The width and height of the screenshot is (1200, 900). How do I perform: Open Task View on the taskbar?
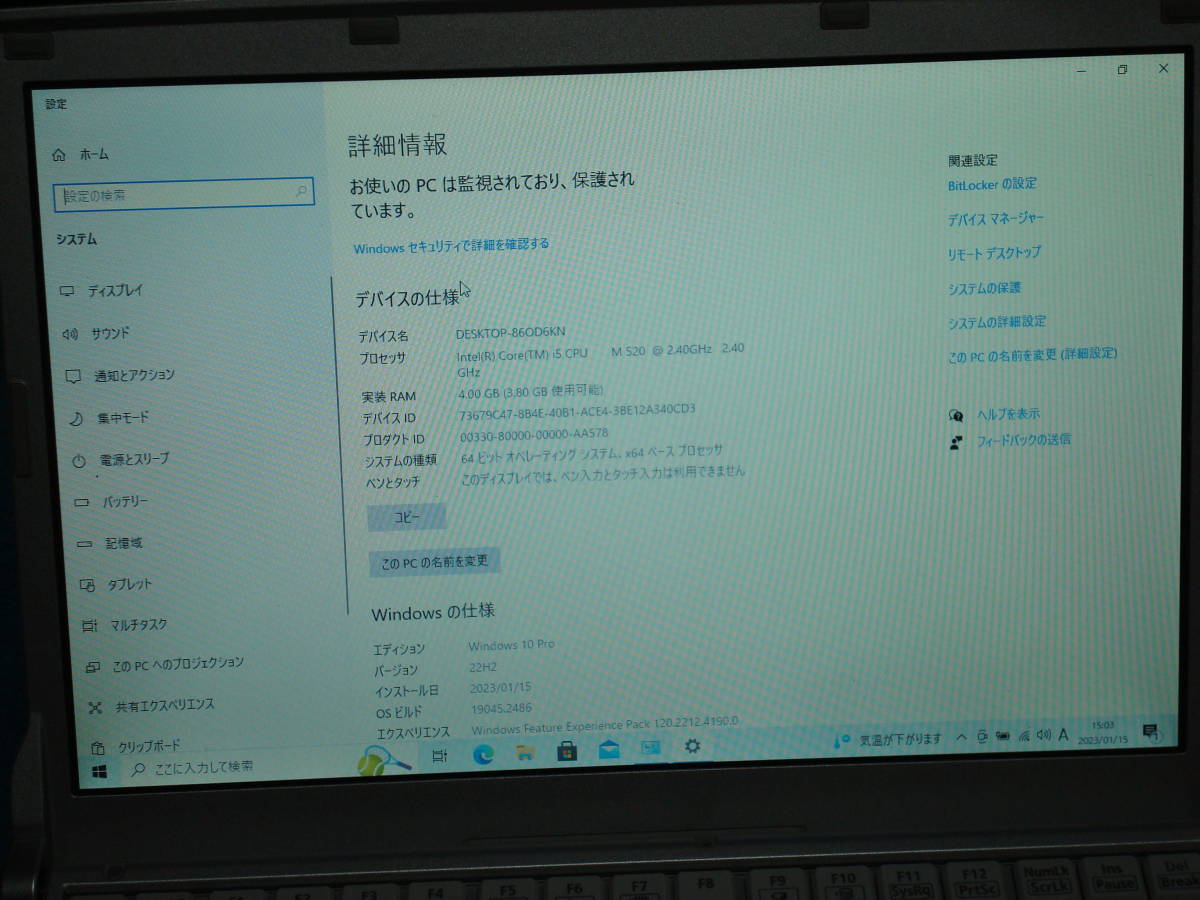click(x=439, y=756)
